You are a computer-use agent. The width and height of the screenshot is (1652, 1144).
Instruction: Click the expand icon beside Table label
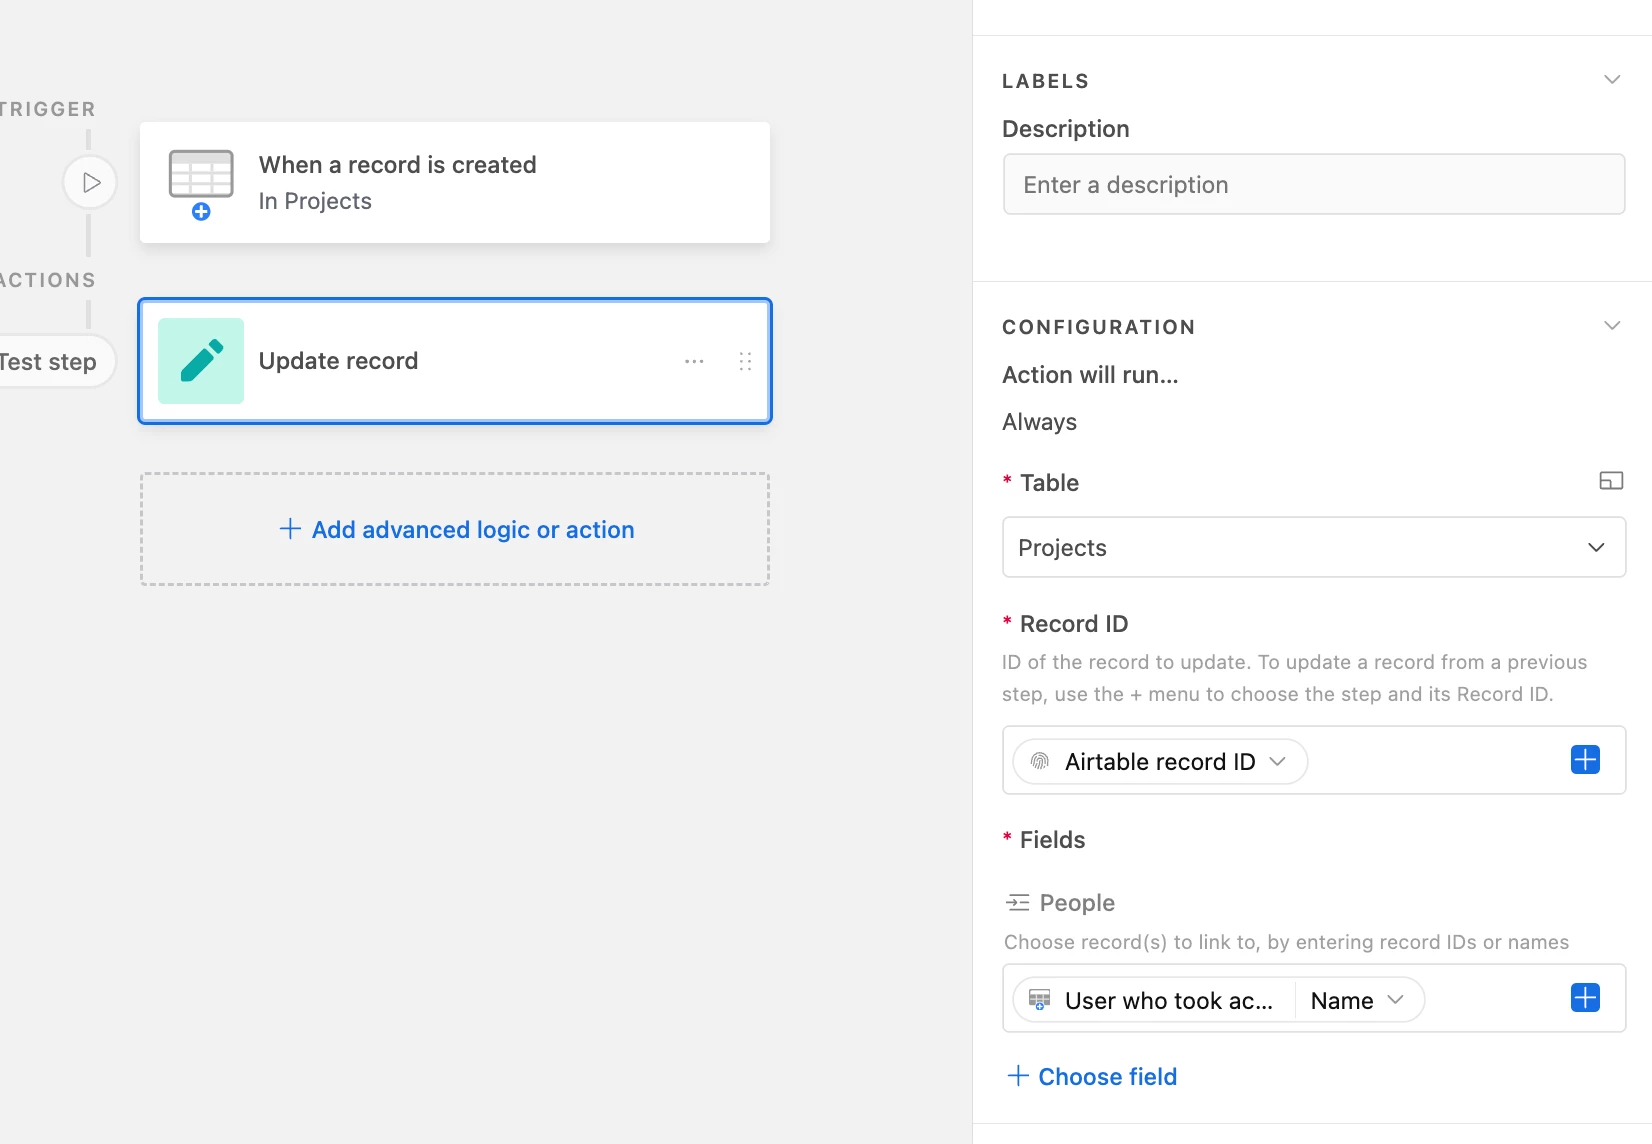coord(1610,481)
